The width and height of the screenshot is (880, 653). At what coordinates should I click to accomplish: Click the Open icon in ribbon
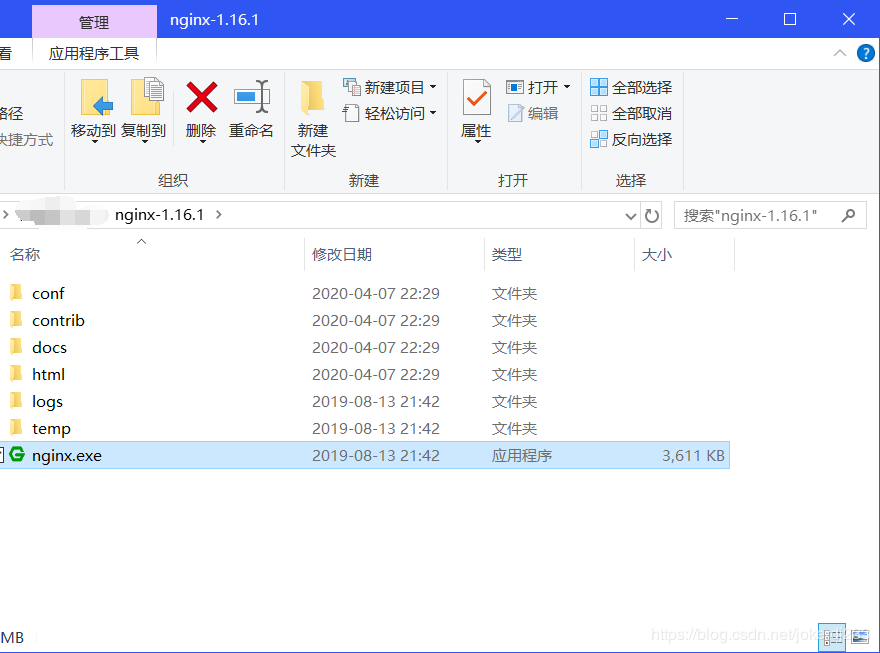coord(515,87)
